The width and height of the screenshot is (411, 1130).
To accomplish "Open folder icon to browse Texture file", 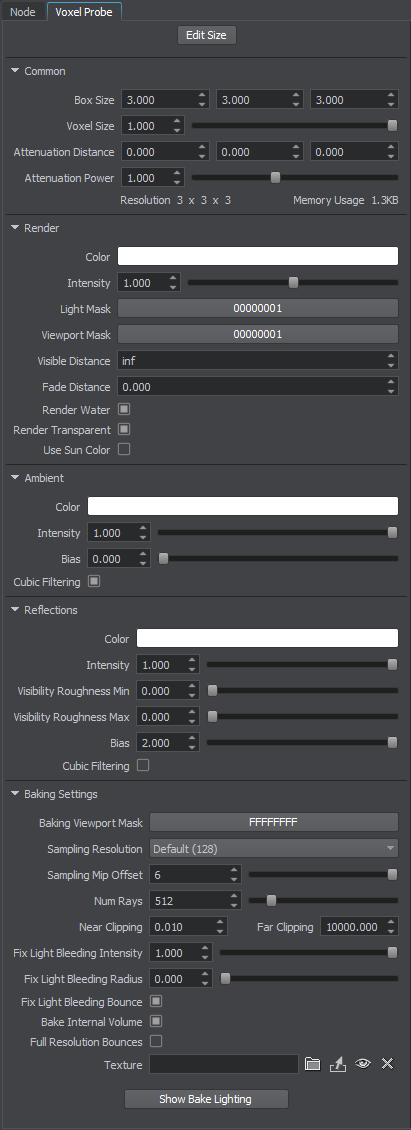I will tap(312, 1064).
